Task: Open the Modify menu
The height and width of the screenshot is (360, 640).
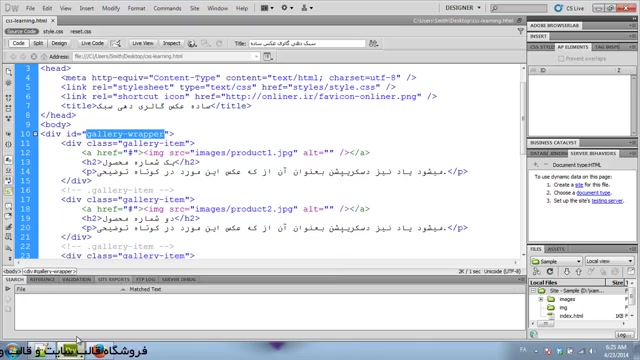Action: click(111, 8)
